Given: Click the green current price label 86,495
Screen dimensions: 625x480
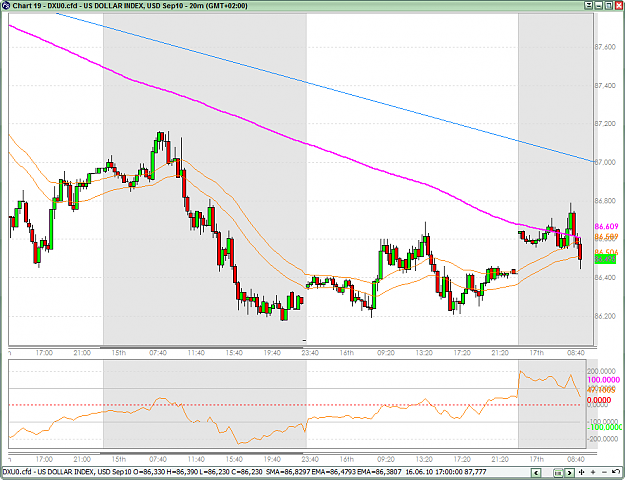Looking at the screenshot, I should coord(605,260).
